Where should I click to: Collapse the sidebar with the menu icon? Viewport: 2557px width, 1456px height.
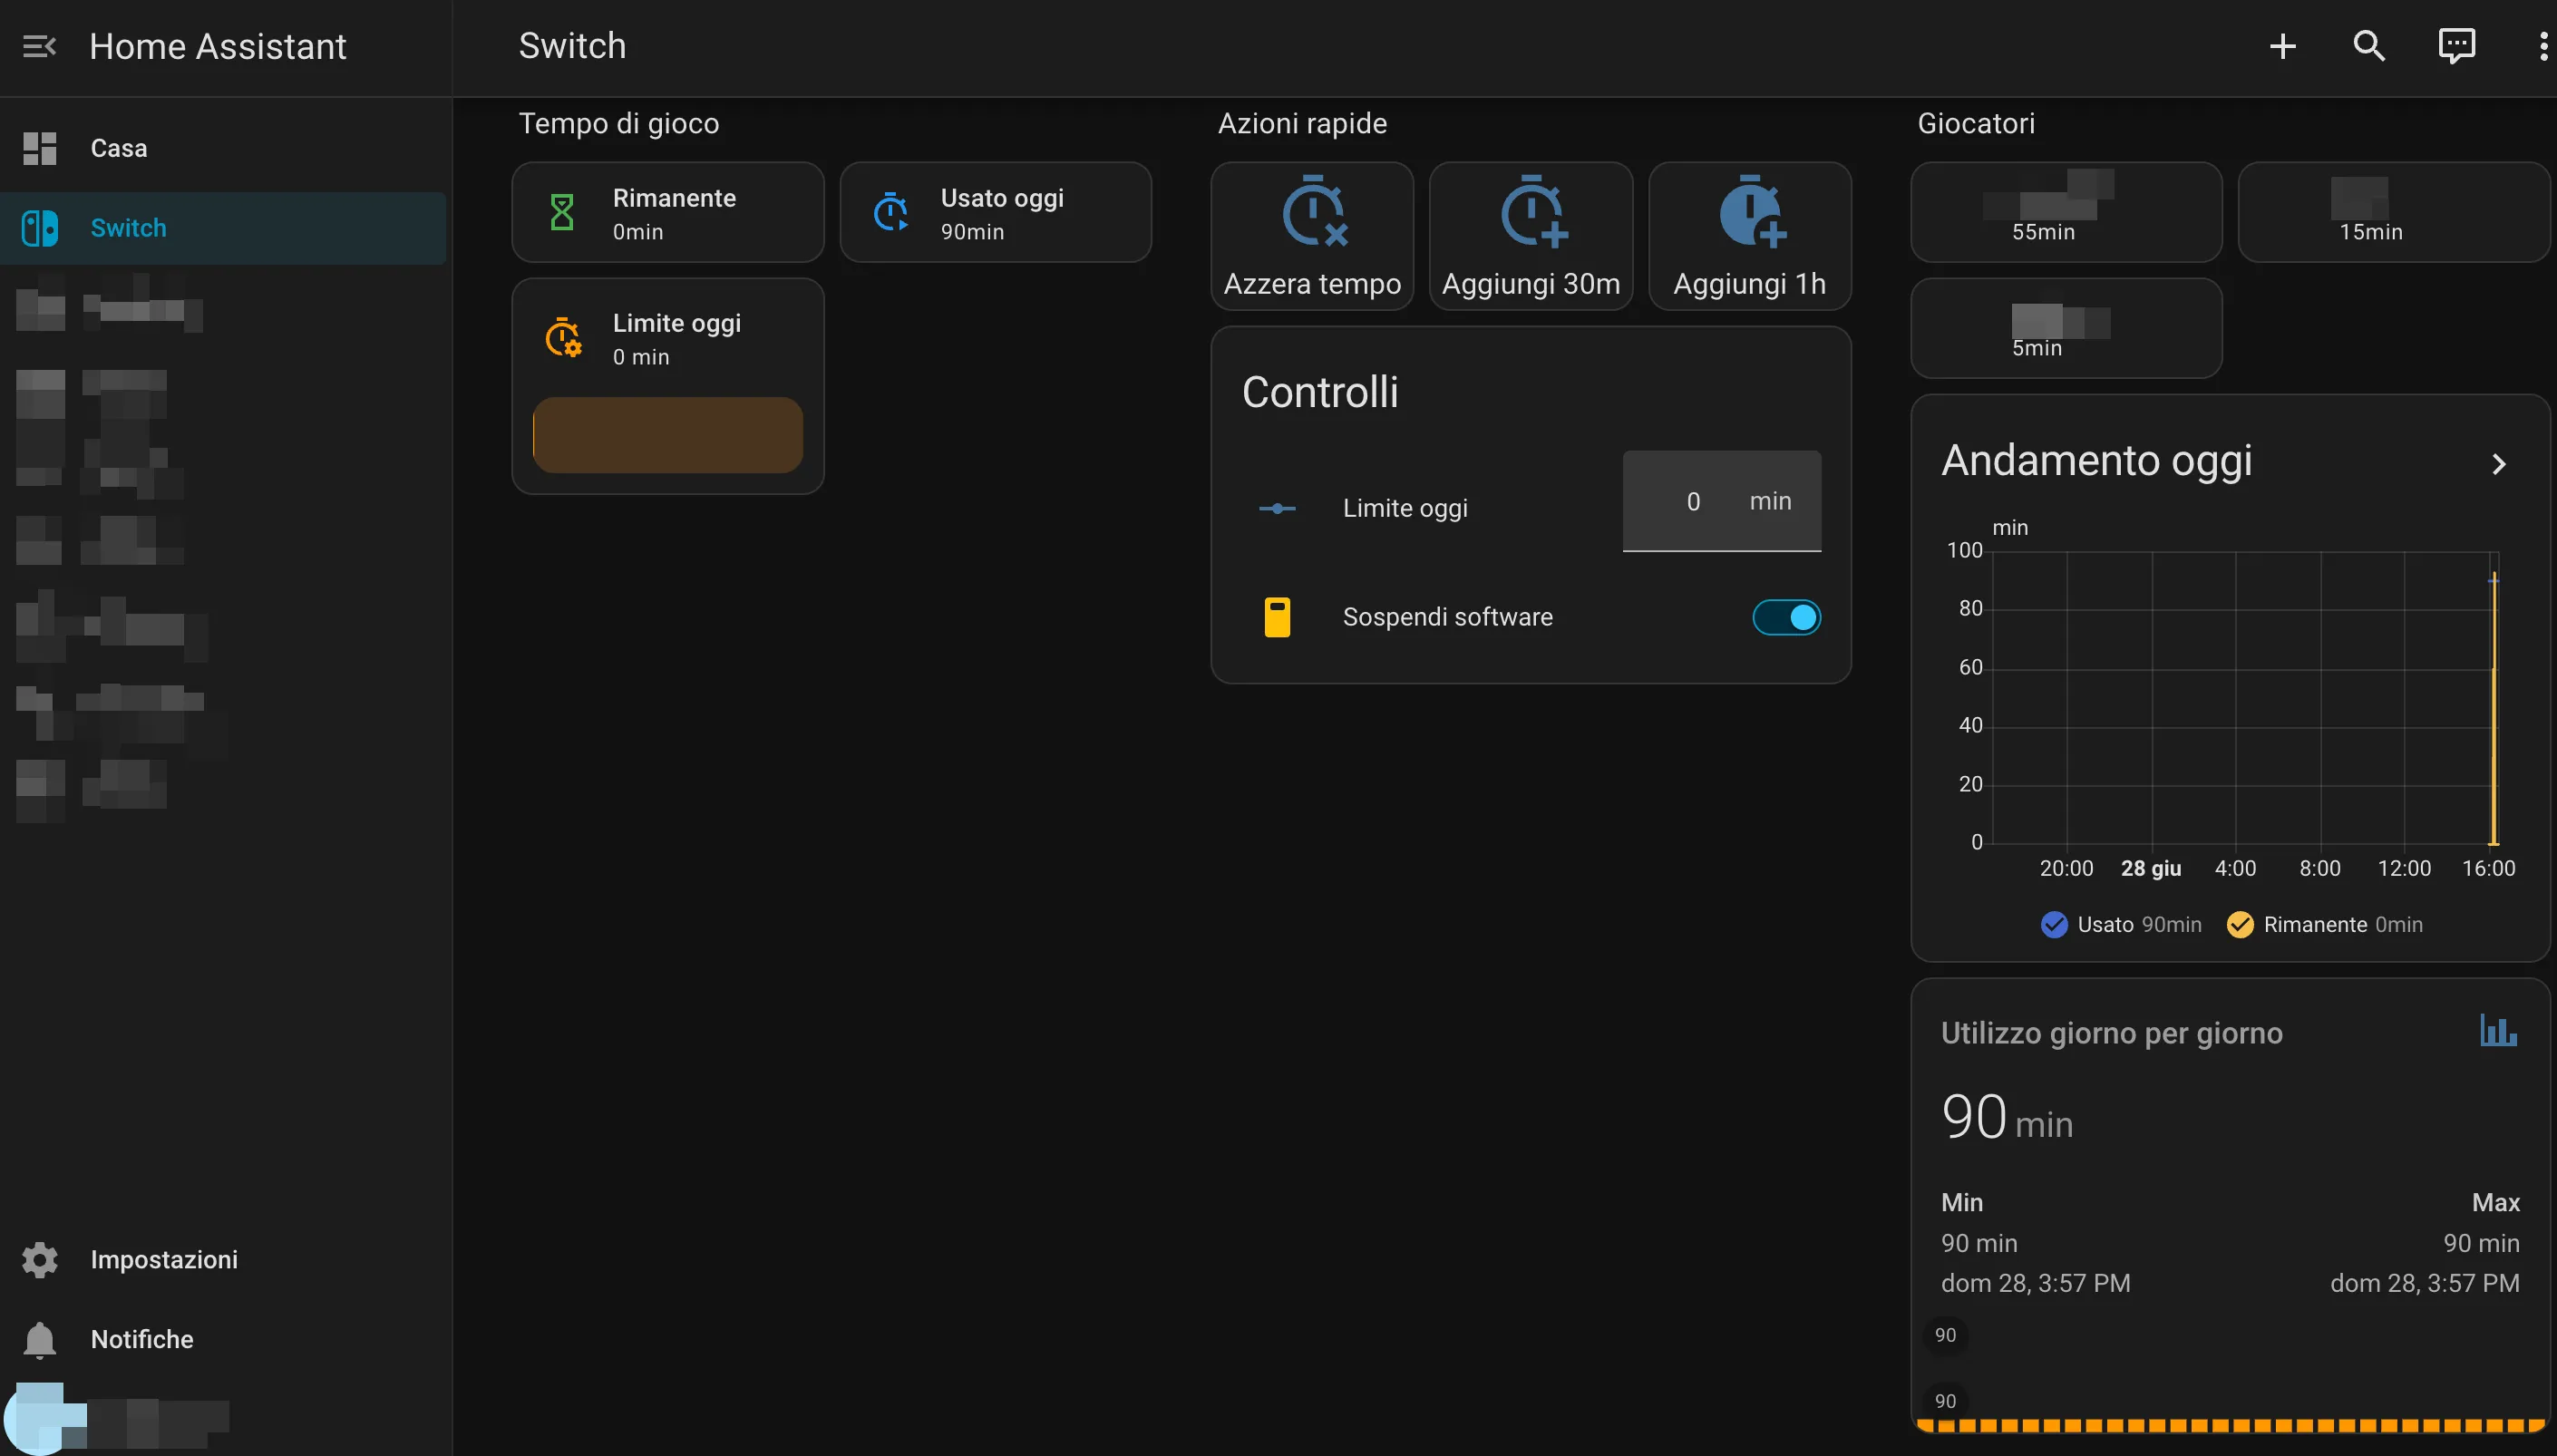(x=39, y=46)
